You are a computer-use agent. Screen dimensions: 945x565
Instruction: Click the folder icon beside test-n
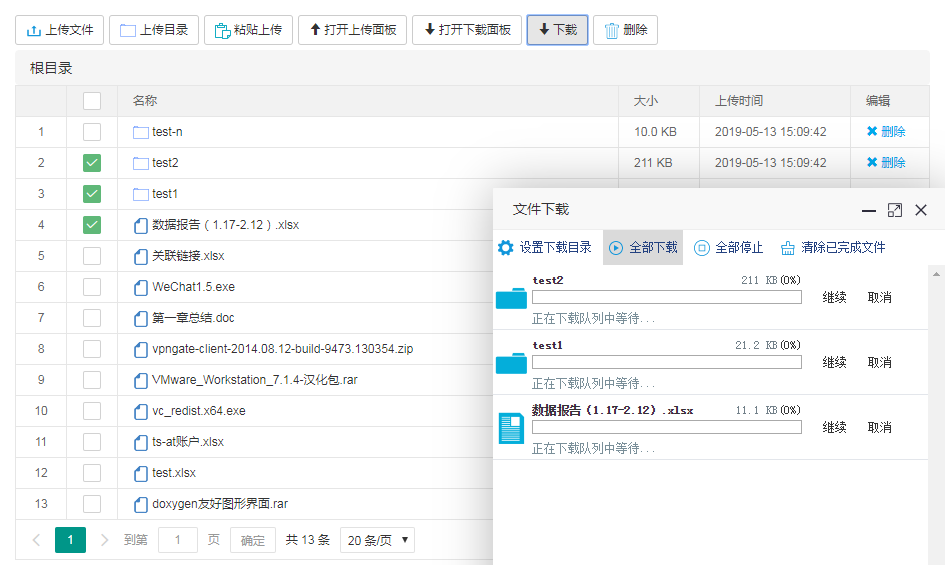(140, 132)
